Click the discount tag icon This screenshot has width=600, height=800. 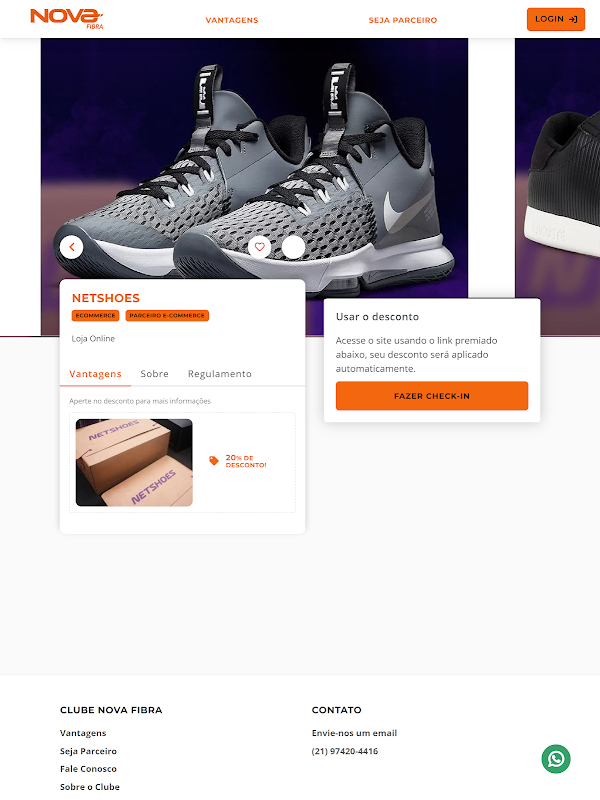214,461
